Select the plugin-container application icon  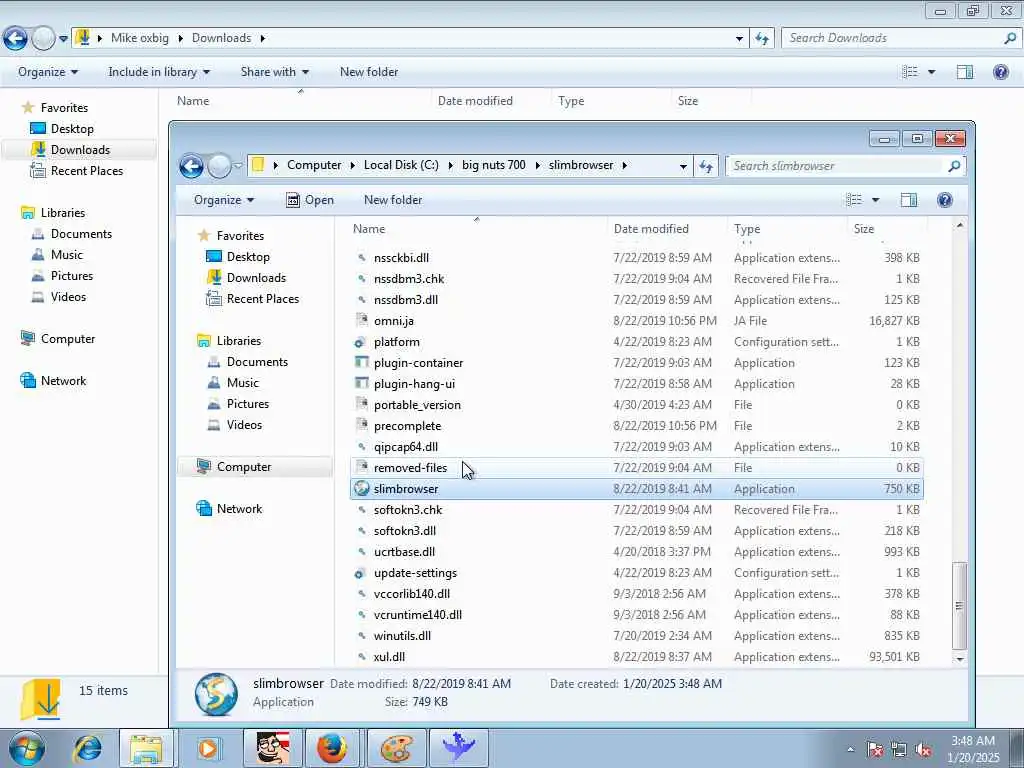click(361, 362)
